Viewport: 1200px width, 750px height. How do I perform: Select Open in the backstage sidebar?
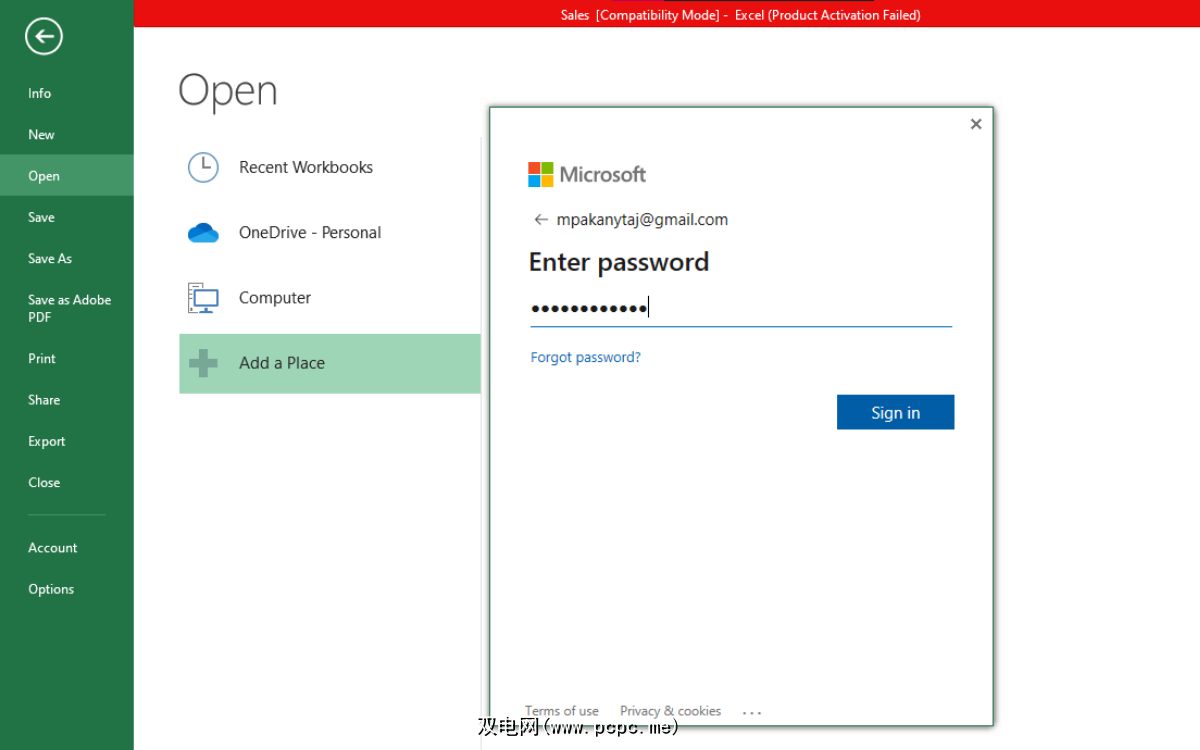(x=66, y=175)
